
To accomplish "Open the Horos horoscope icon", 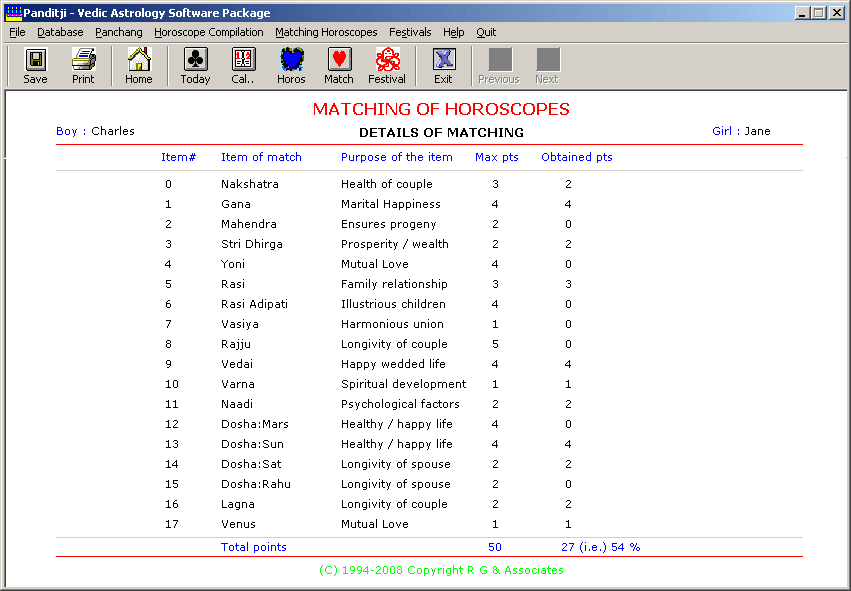I will pos(291,60).
